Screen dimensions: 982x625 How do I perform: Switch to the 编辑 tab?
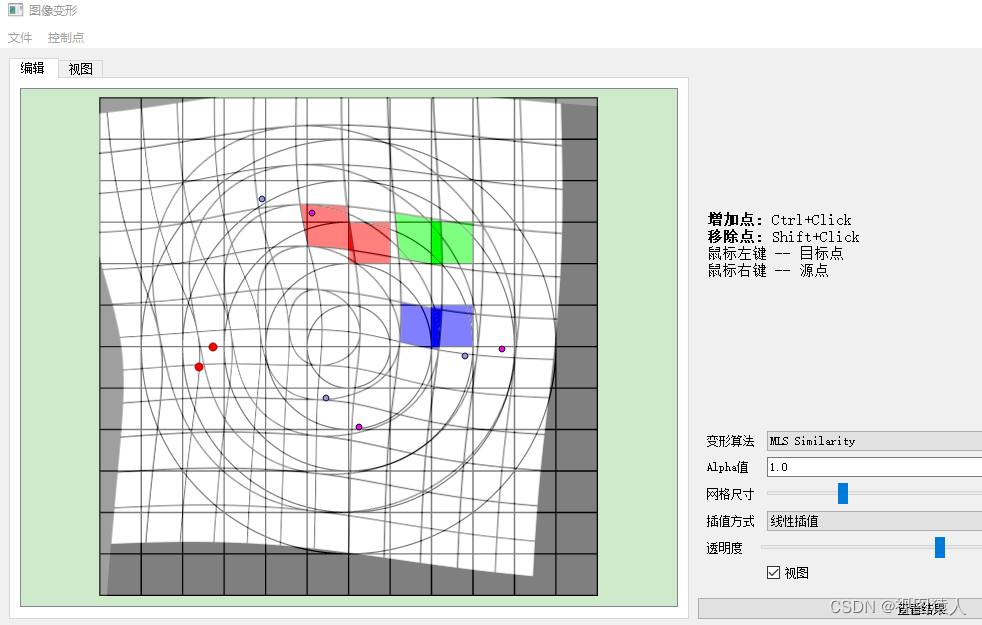point(33,68)
